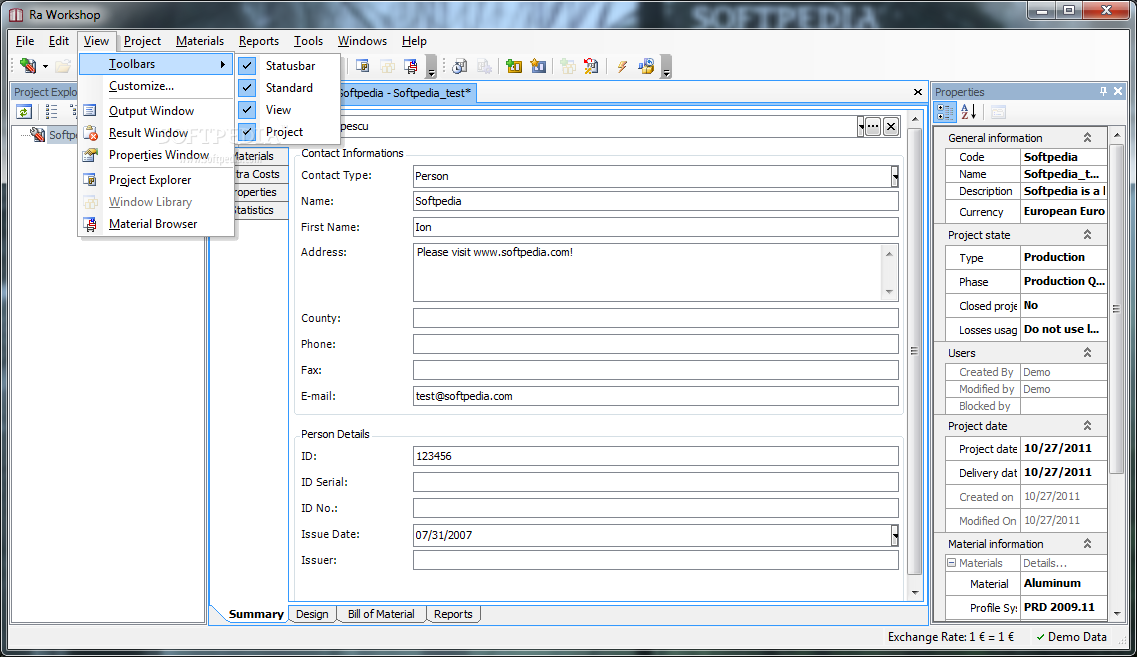1137x657 pixels.
Task: Open the Extra Costs side tab
Action: point(260,174)
